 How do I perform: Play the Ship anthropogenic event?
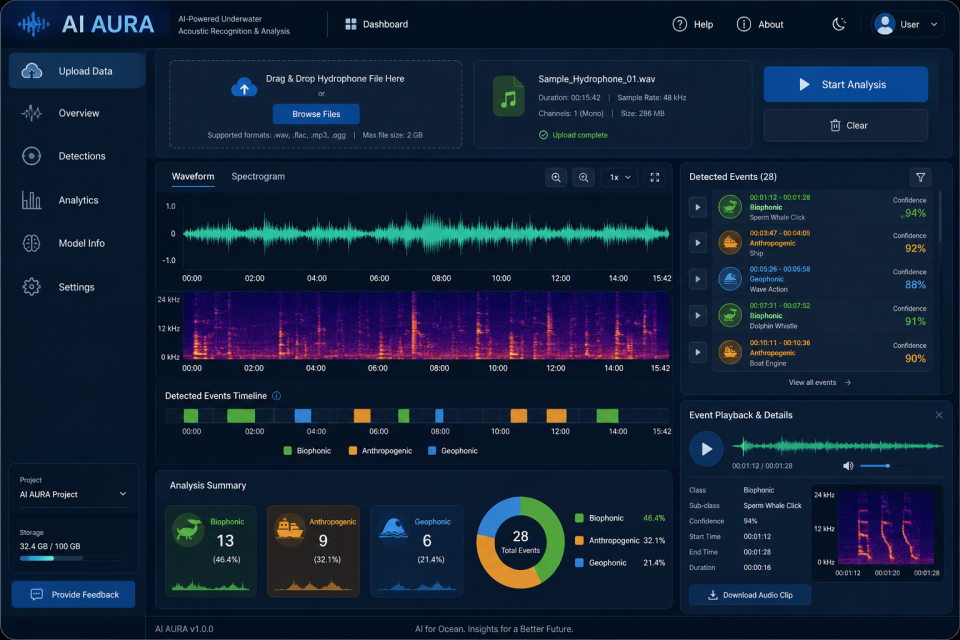697,243
